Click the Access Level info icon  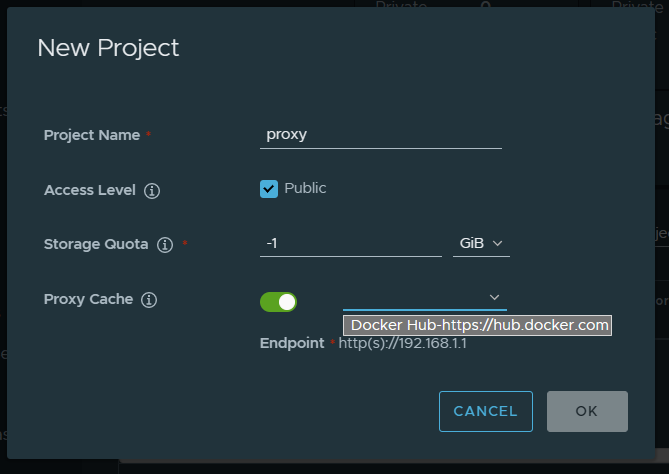(x=152, y=190)
